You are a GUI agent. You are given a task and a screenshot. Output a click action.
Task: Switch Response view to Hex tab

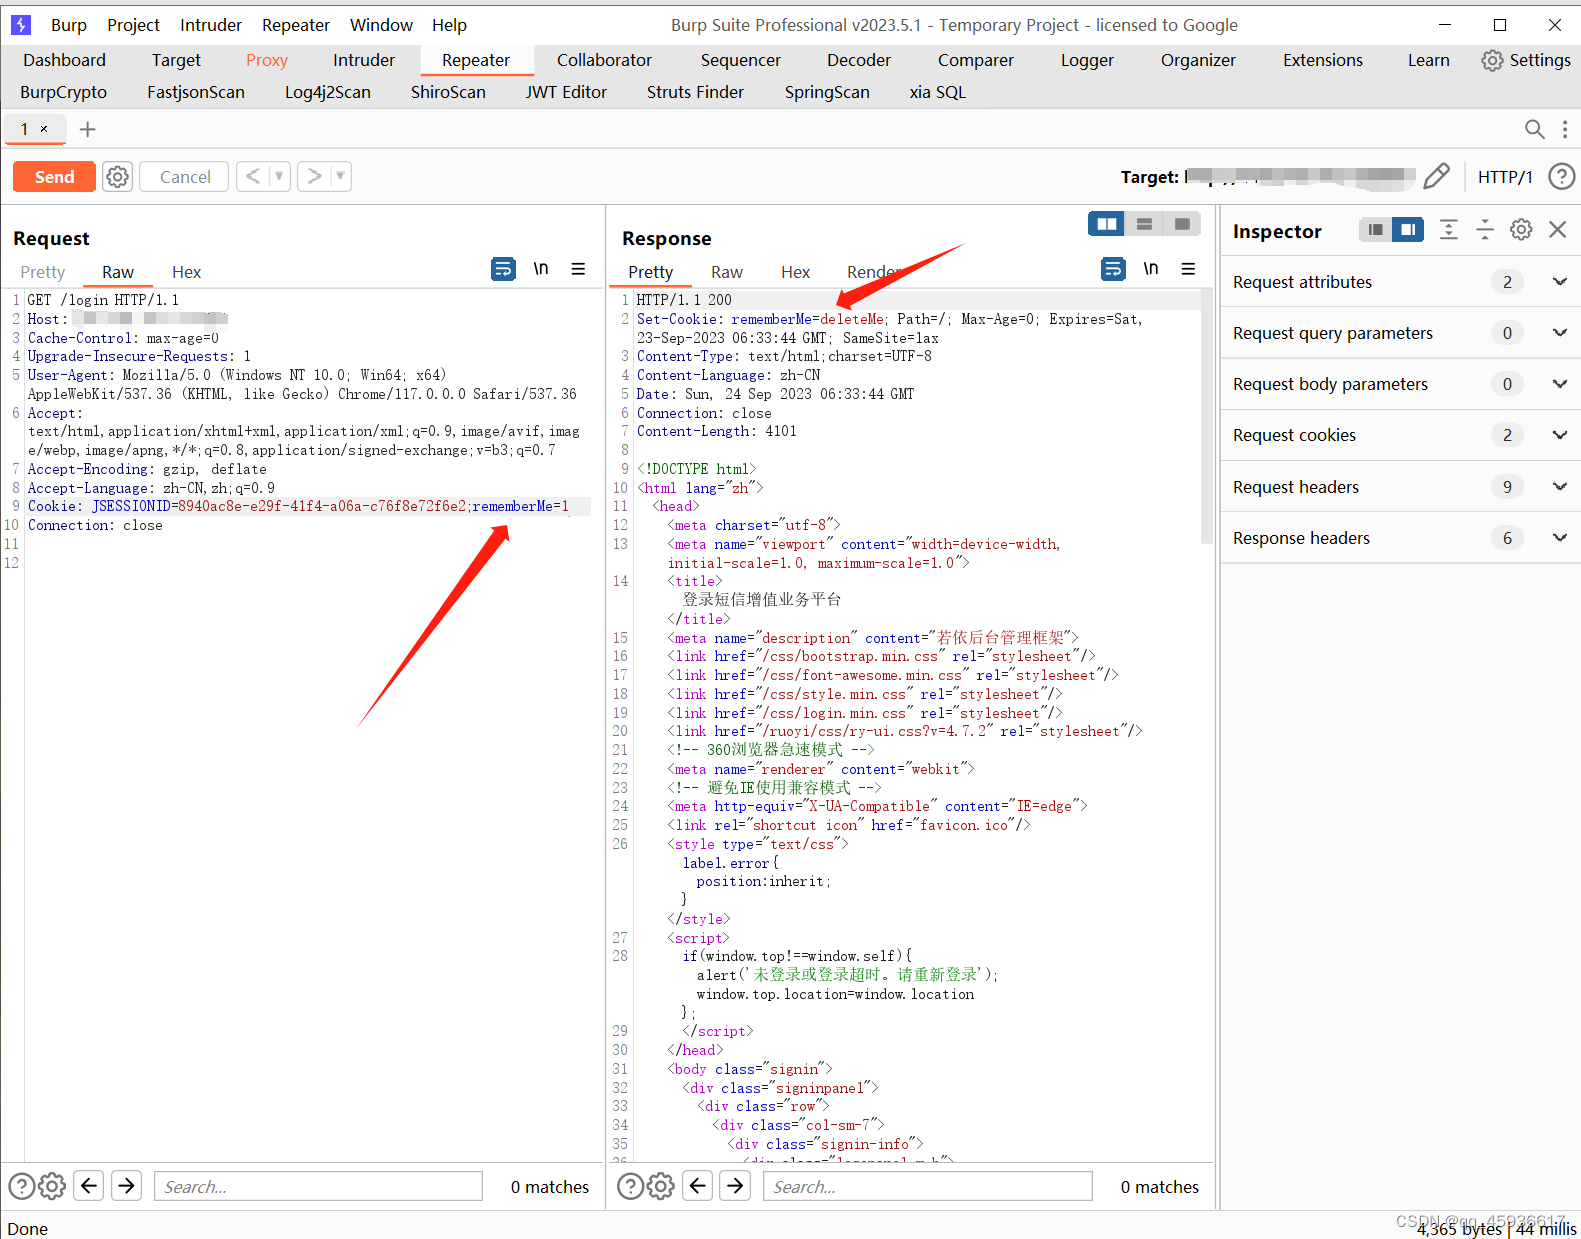tap(795, 272)
